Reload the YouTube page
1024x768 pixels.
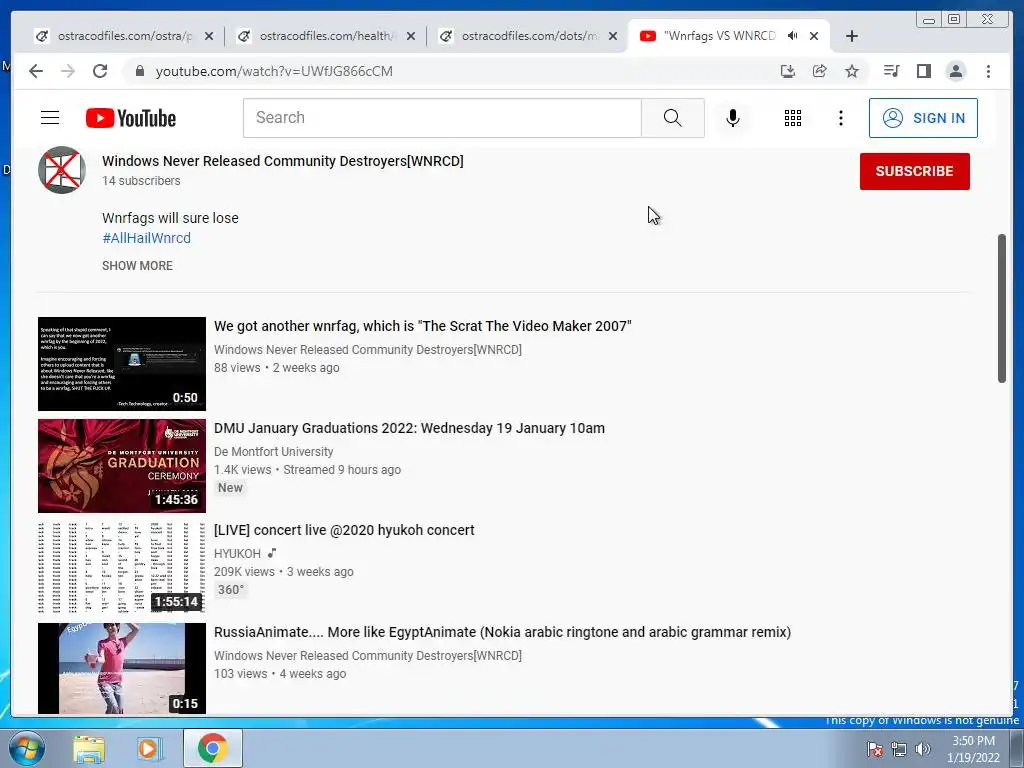coord(100,71)
